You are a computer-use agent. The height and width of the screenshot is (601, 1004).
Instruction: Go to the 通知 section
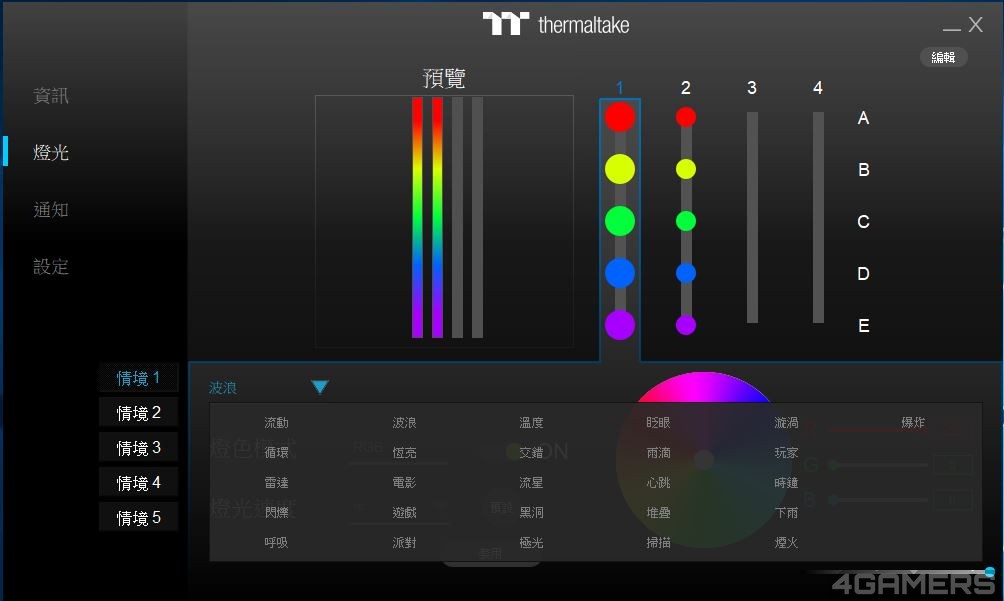click(x=51, y=209)
